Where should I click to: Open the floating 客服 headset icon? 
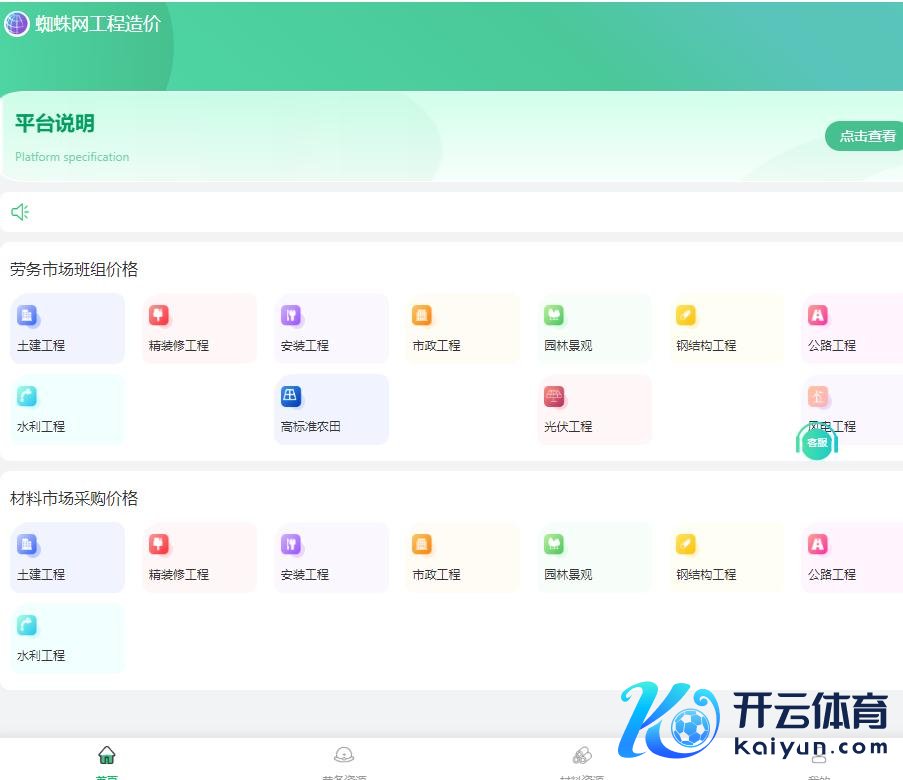coord(817,442)
